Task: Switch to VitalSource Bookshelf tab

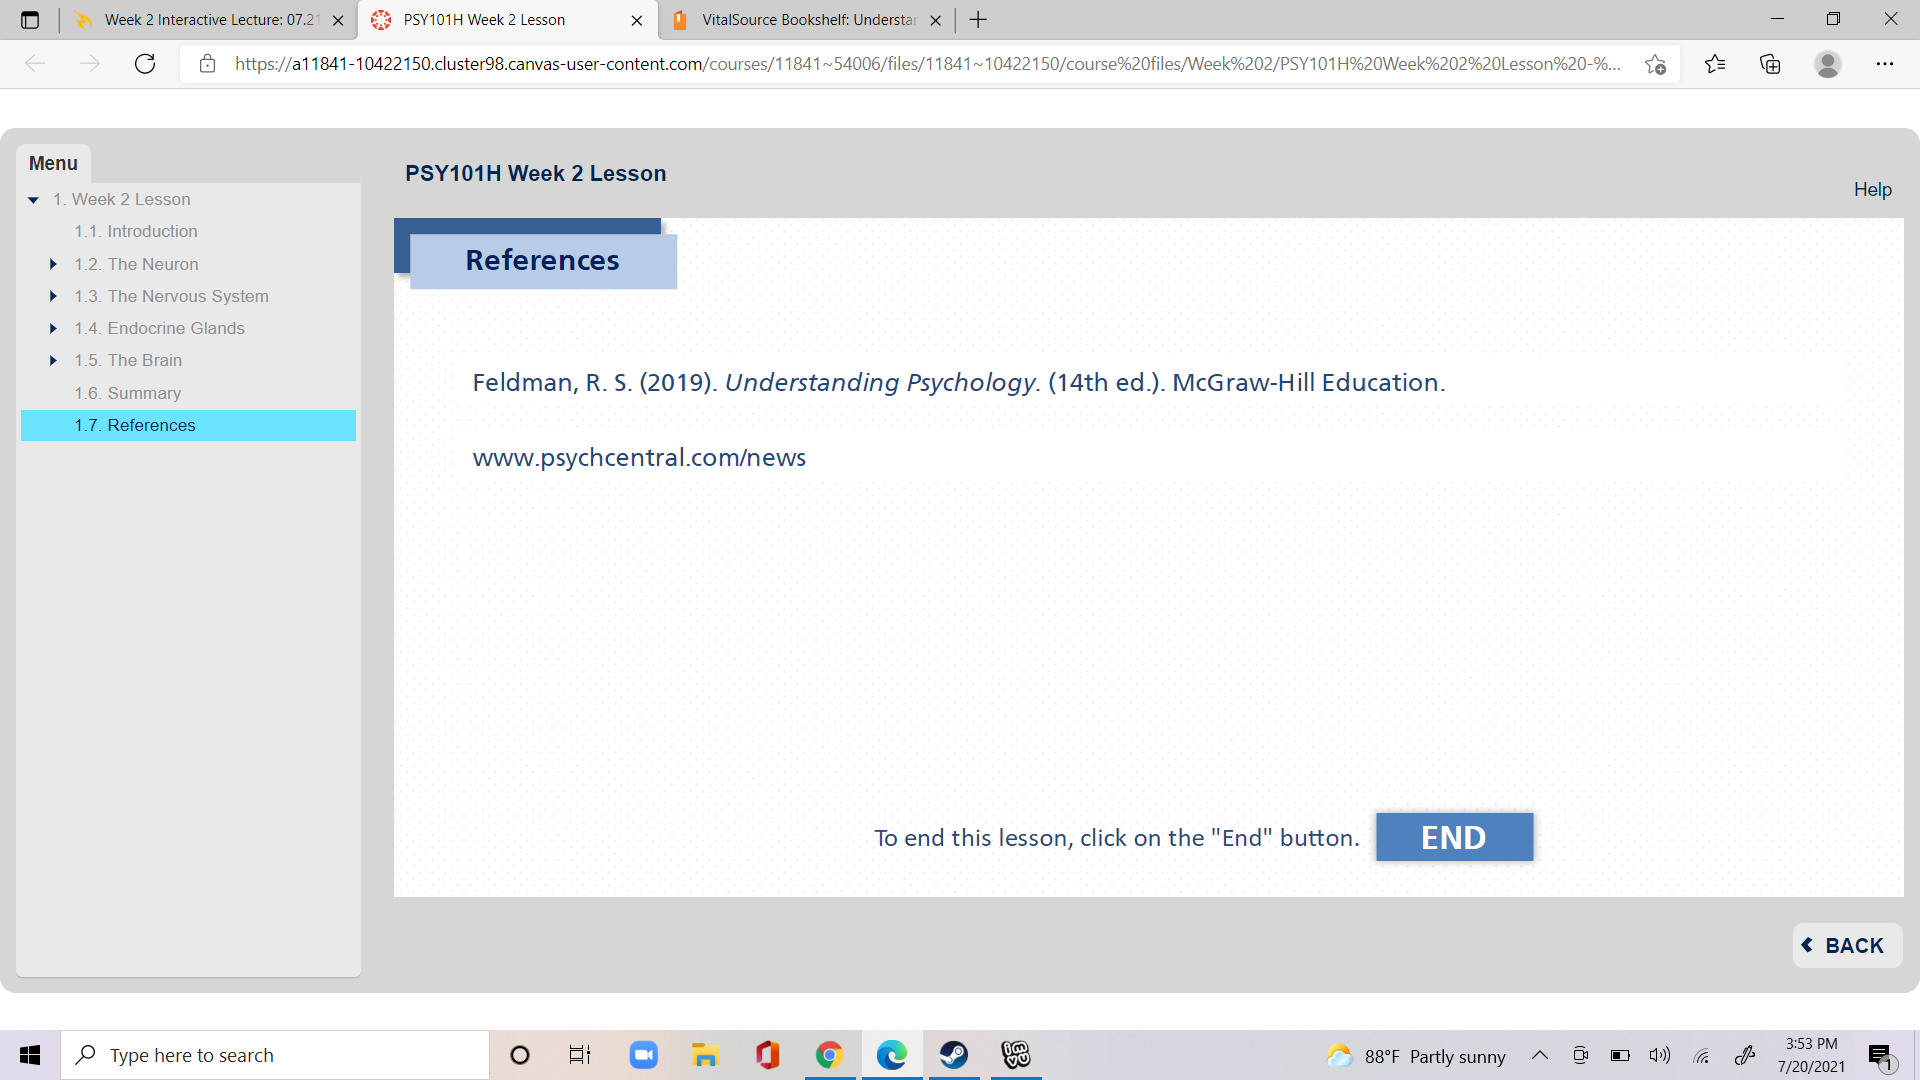Action: click(807, 20)
